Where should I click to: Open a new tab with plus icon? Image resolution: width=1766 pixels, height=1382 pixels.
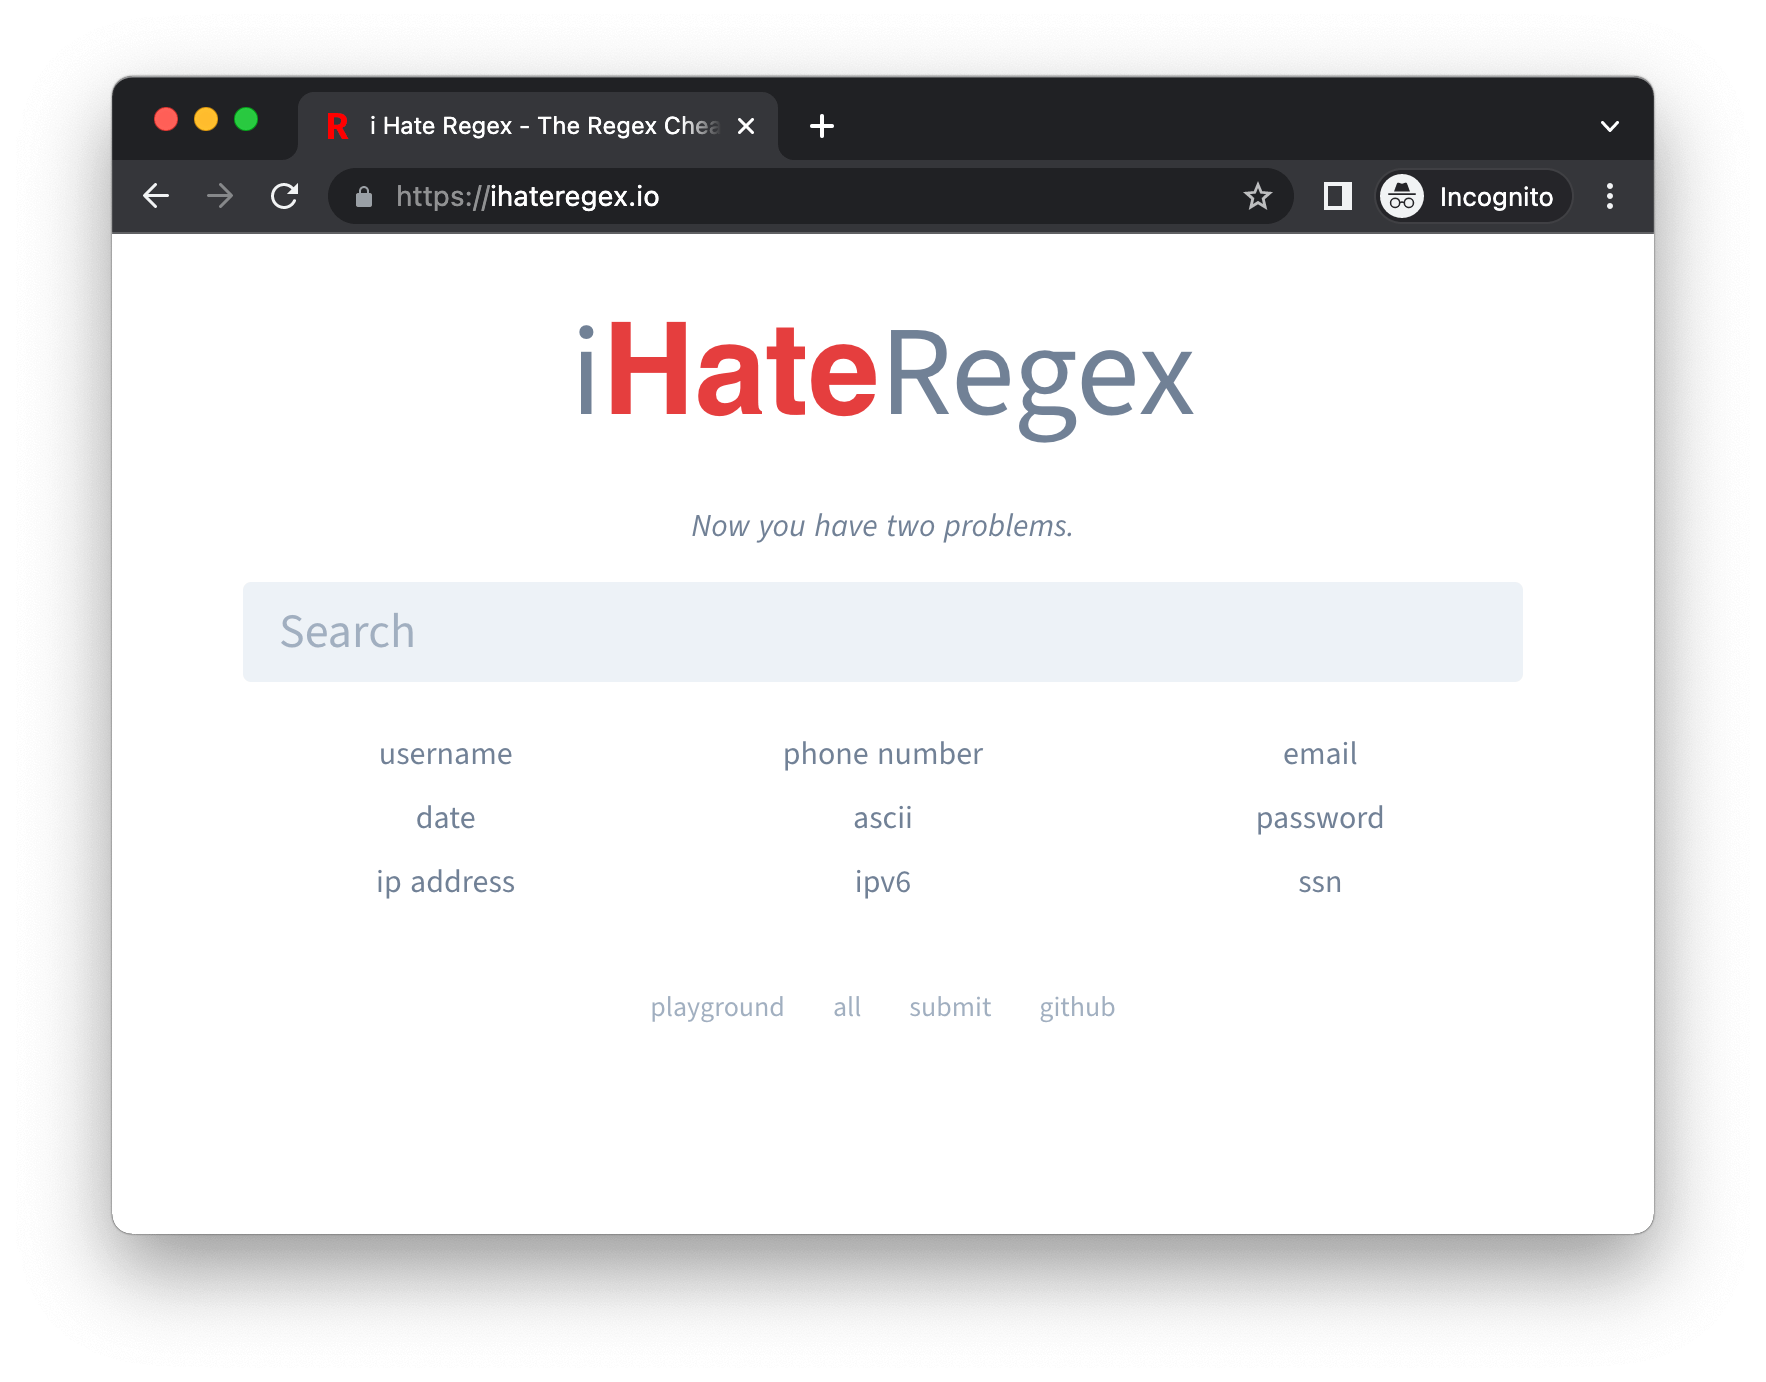click(822, 126)
